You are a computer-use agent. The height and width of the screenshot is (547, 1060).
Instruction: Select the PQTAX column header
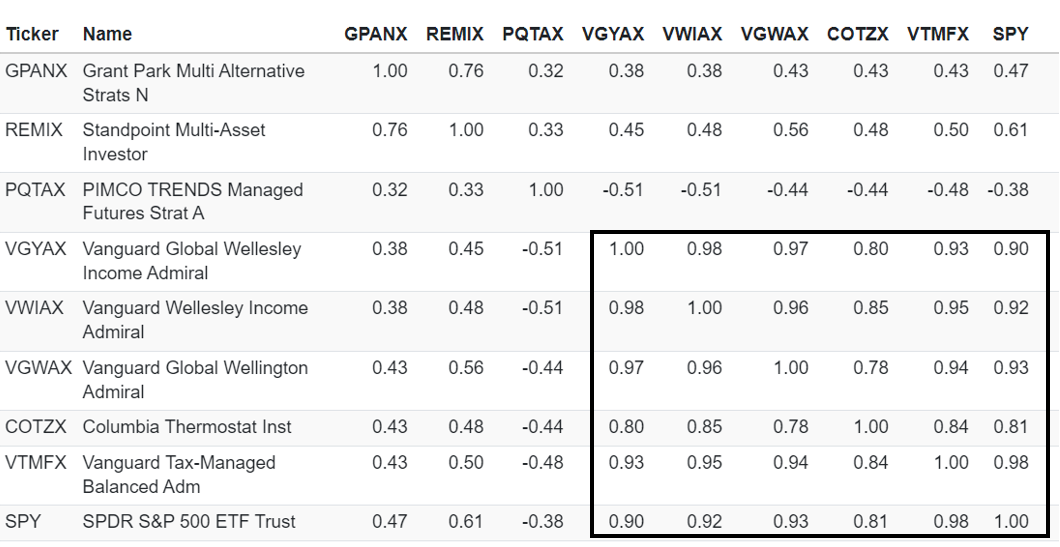pos(532,34)
